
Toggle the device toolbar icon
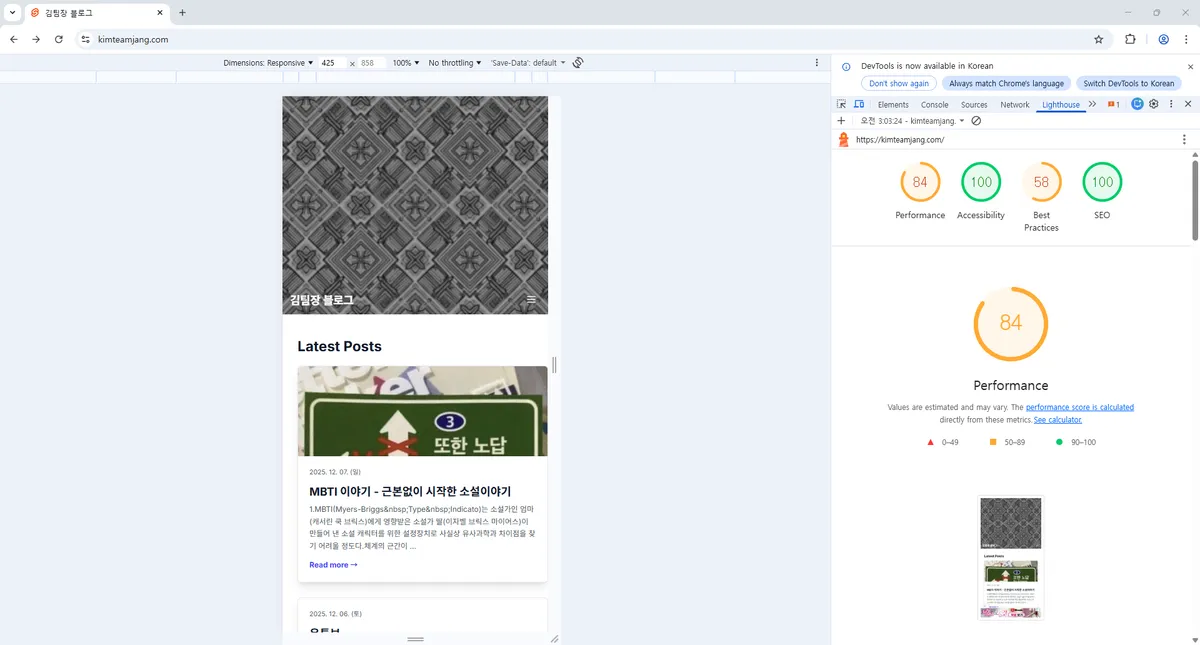point(858,104)
